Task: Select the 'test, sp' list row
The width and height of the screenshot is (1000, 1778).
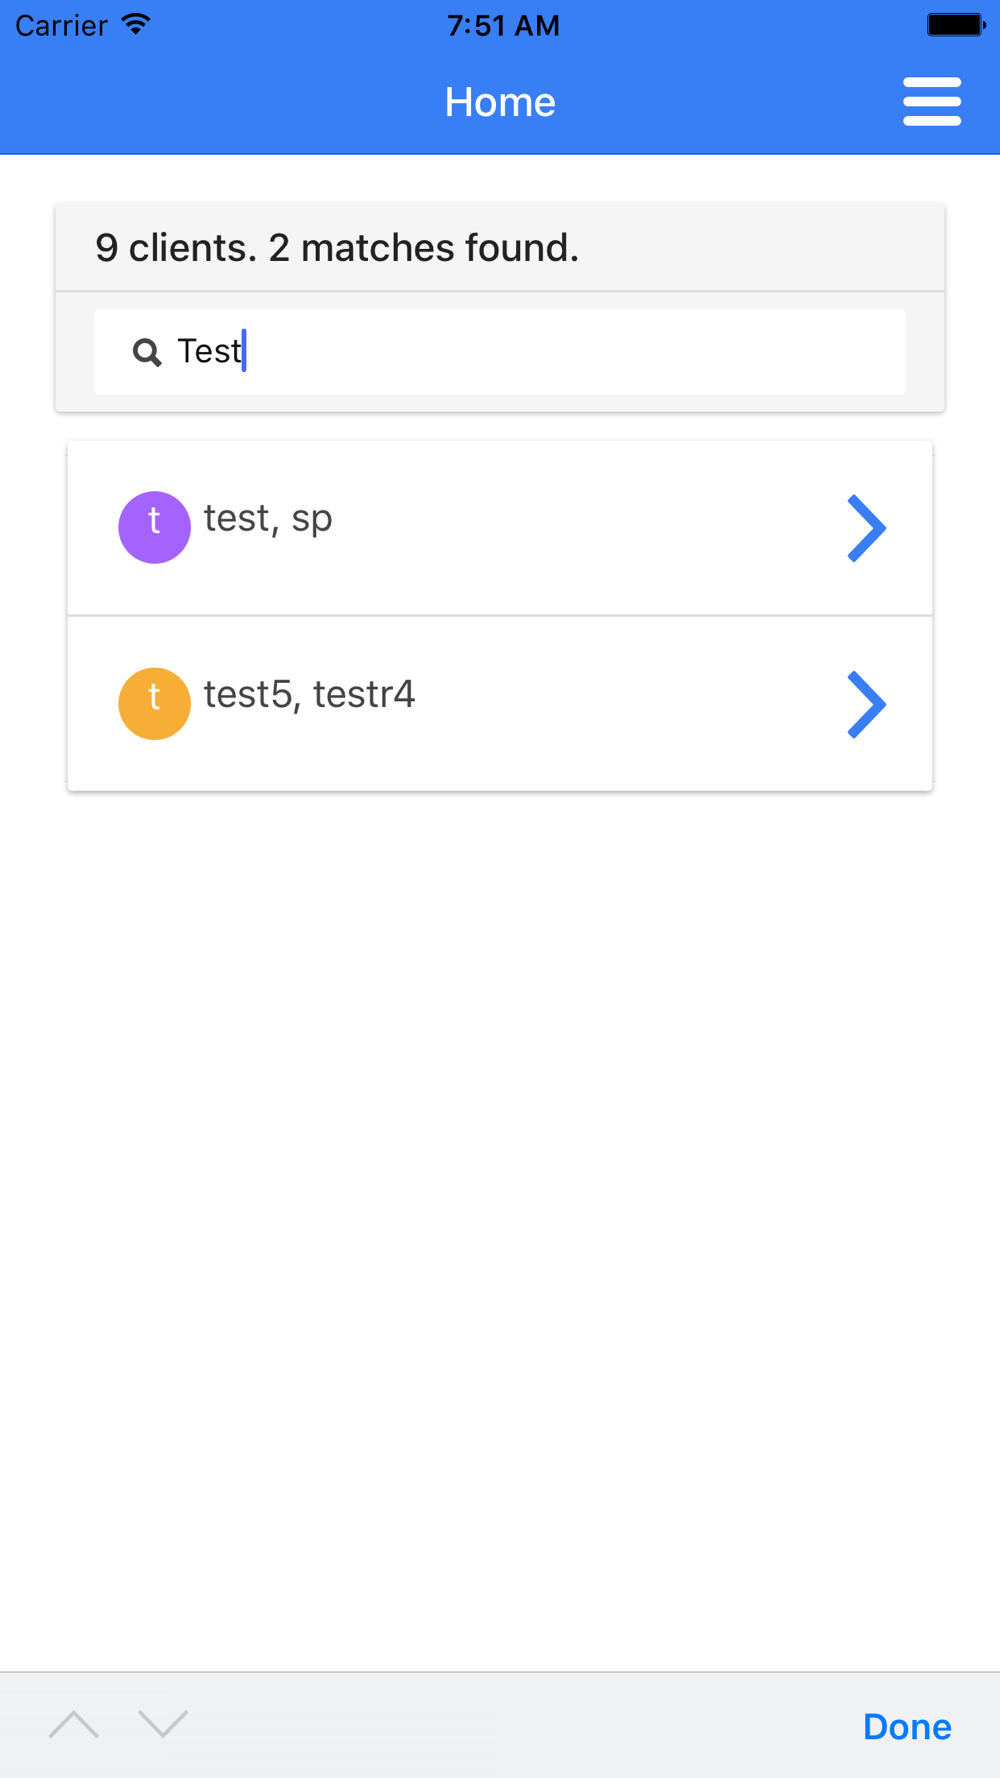Action: pyautogui.click(x=500, y=528)
